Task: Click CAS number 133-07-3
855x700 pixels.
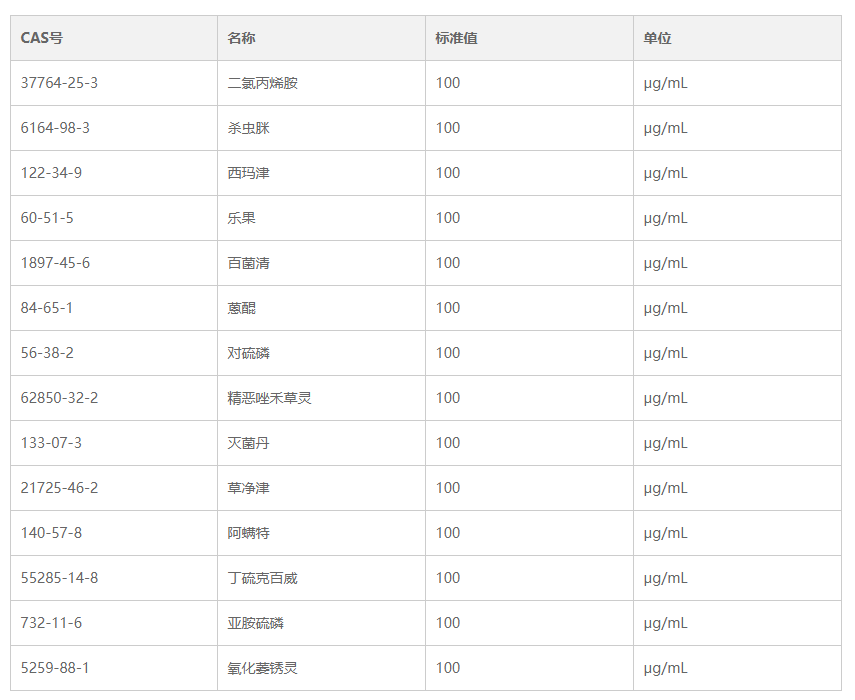Action: tap(51, 443)
